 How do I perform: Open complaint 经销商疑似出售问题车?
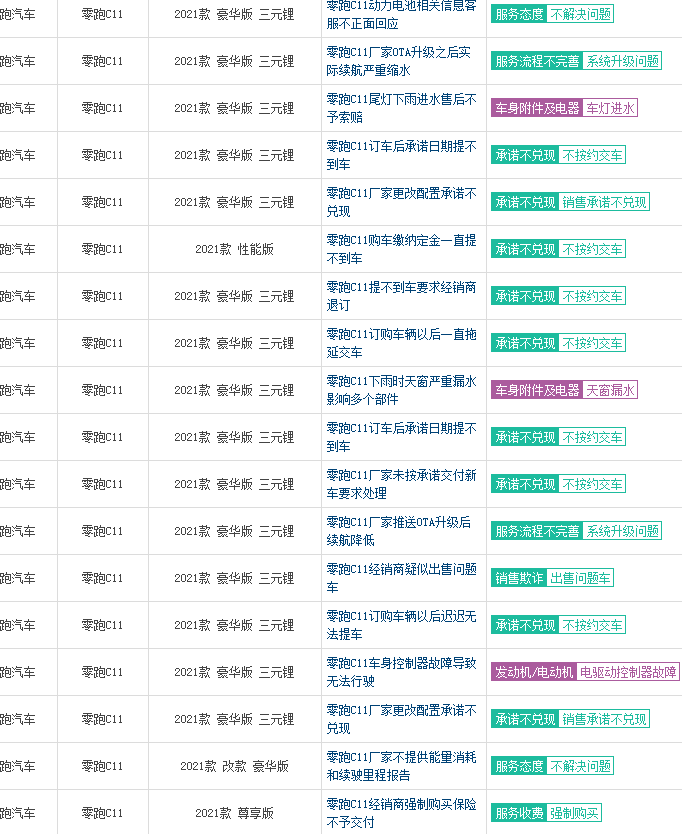pos(401,578)
